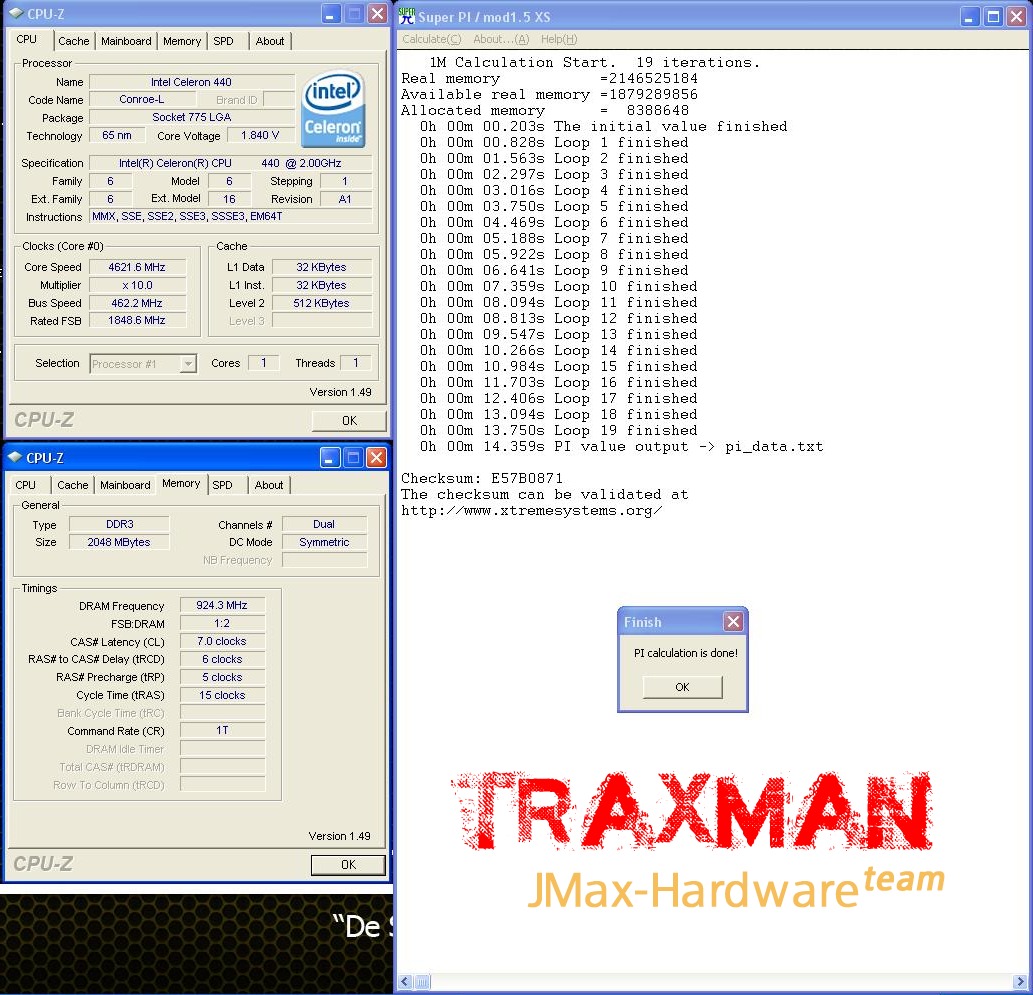This screenshot has width=1033, height=995.
Task: Switch to Mainboard tab in bottom CPU-Z window
Action: point(125,485)
